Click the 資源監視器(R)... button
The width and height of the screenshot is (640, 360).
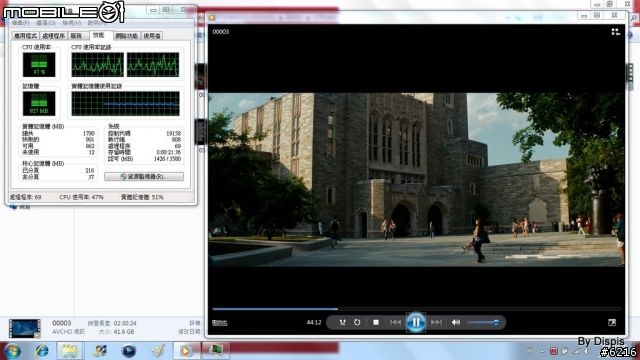(144, 176)
